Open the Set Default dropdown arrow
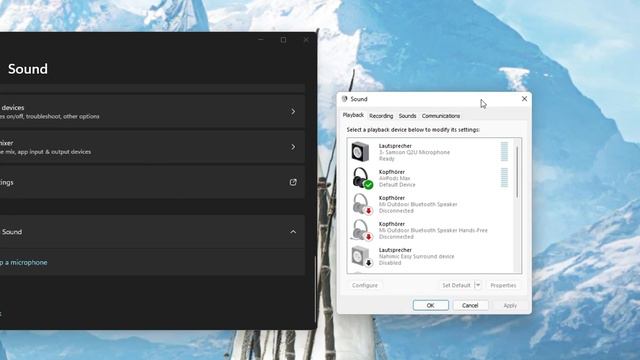The width and height of the screenshot is (640, 360). coord(478,285)
